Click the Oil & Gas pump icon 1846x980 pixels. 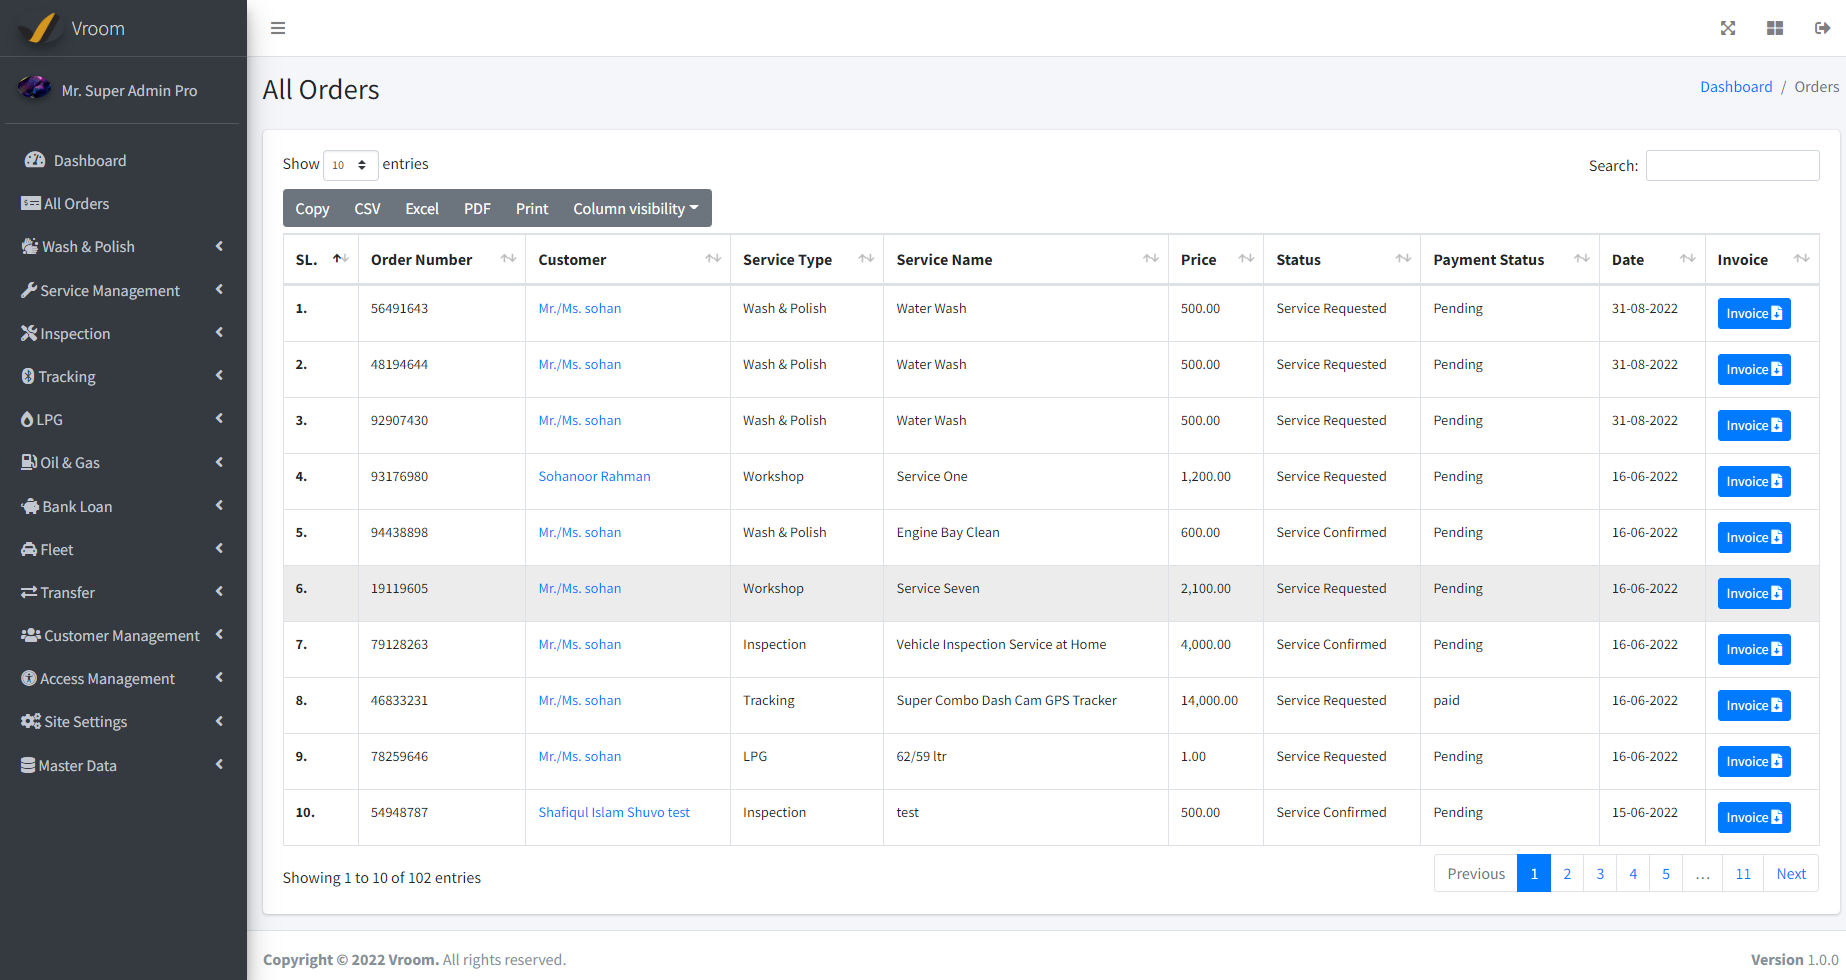pos(29,462)
